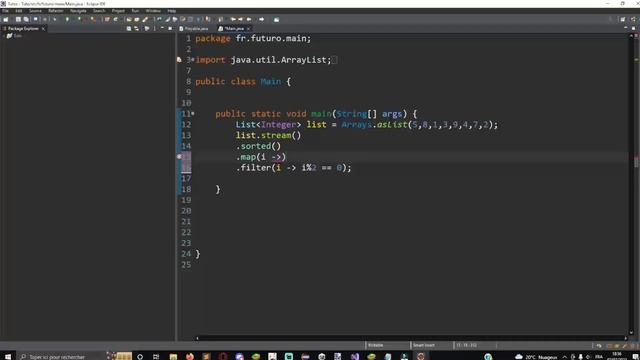Image resolution: width=640 pixels, height=360 pixels.
Task: Open the Project menu
Action: pyautogui.click(x=118, y=11)
